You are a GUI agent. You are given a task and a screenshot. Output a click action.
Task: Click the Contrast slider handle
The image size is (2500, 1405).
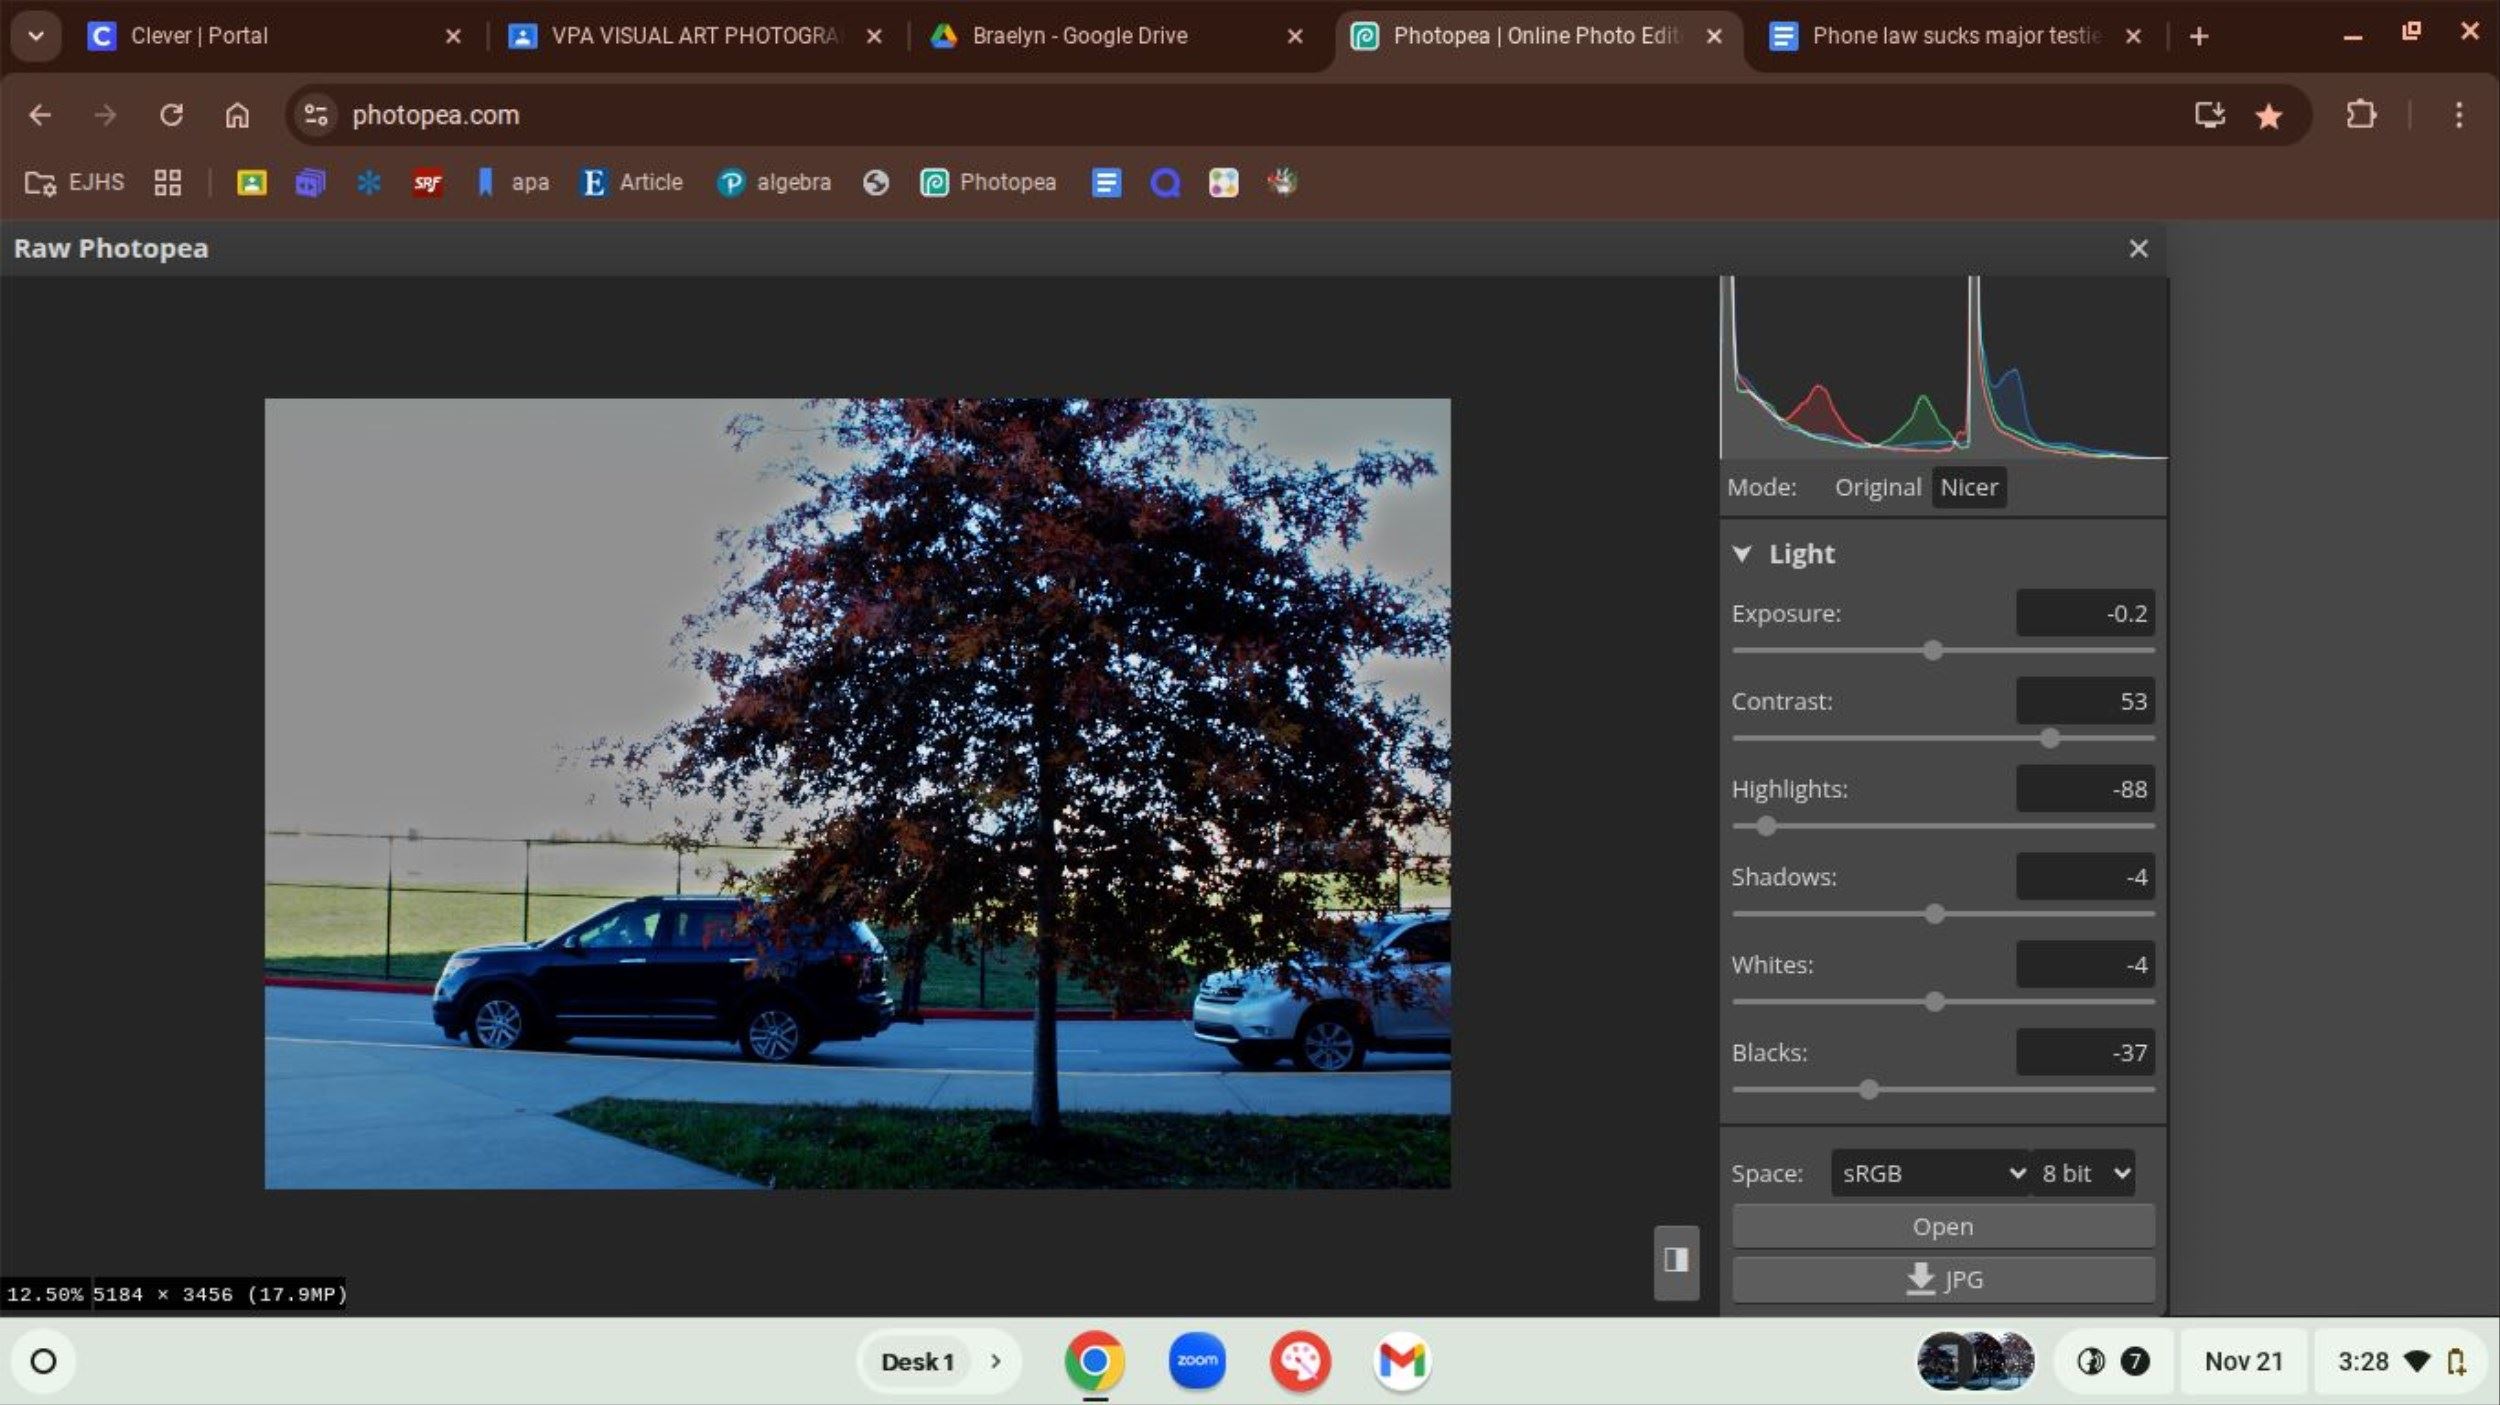(x=2050, y=738)
